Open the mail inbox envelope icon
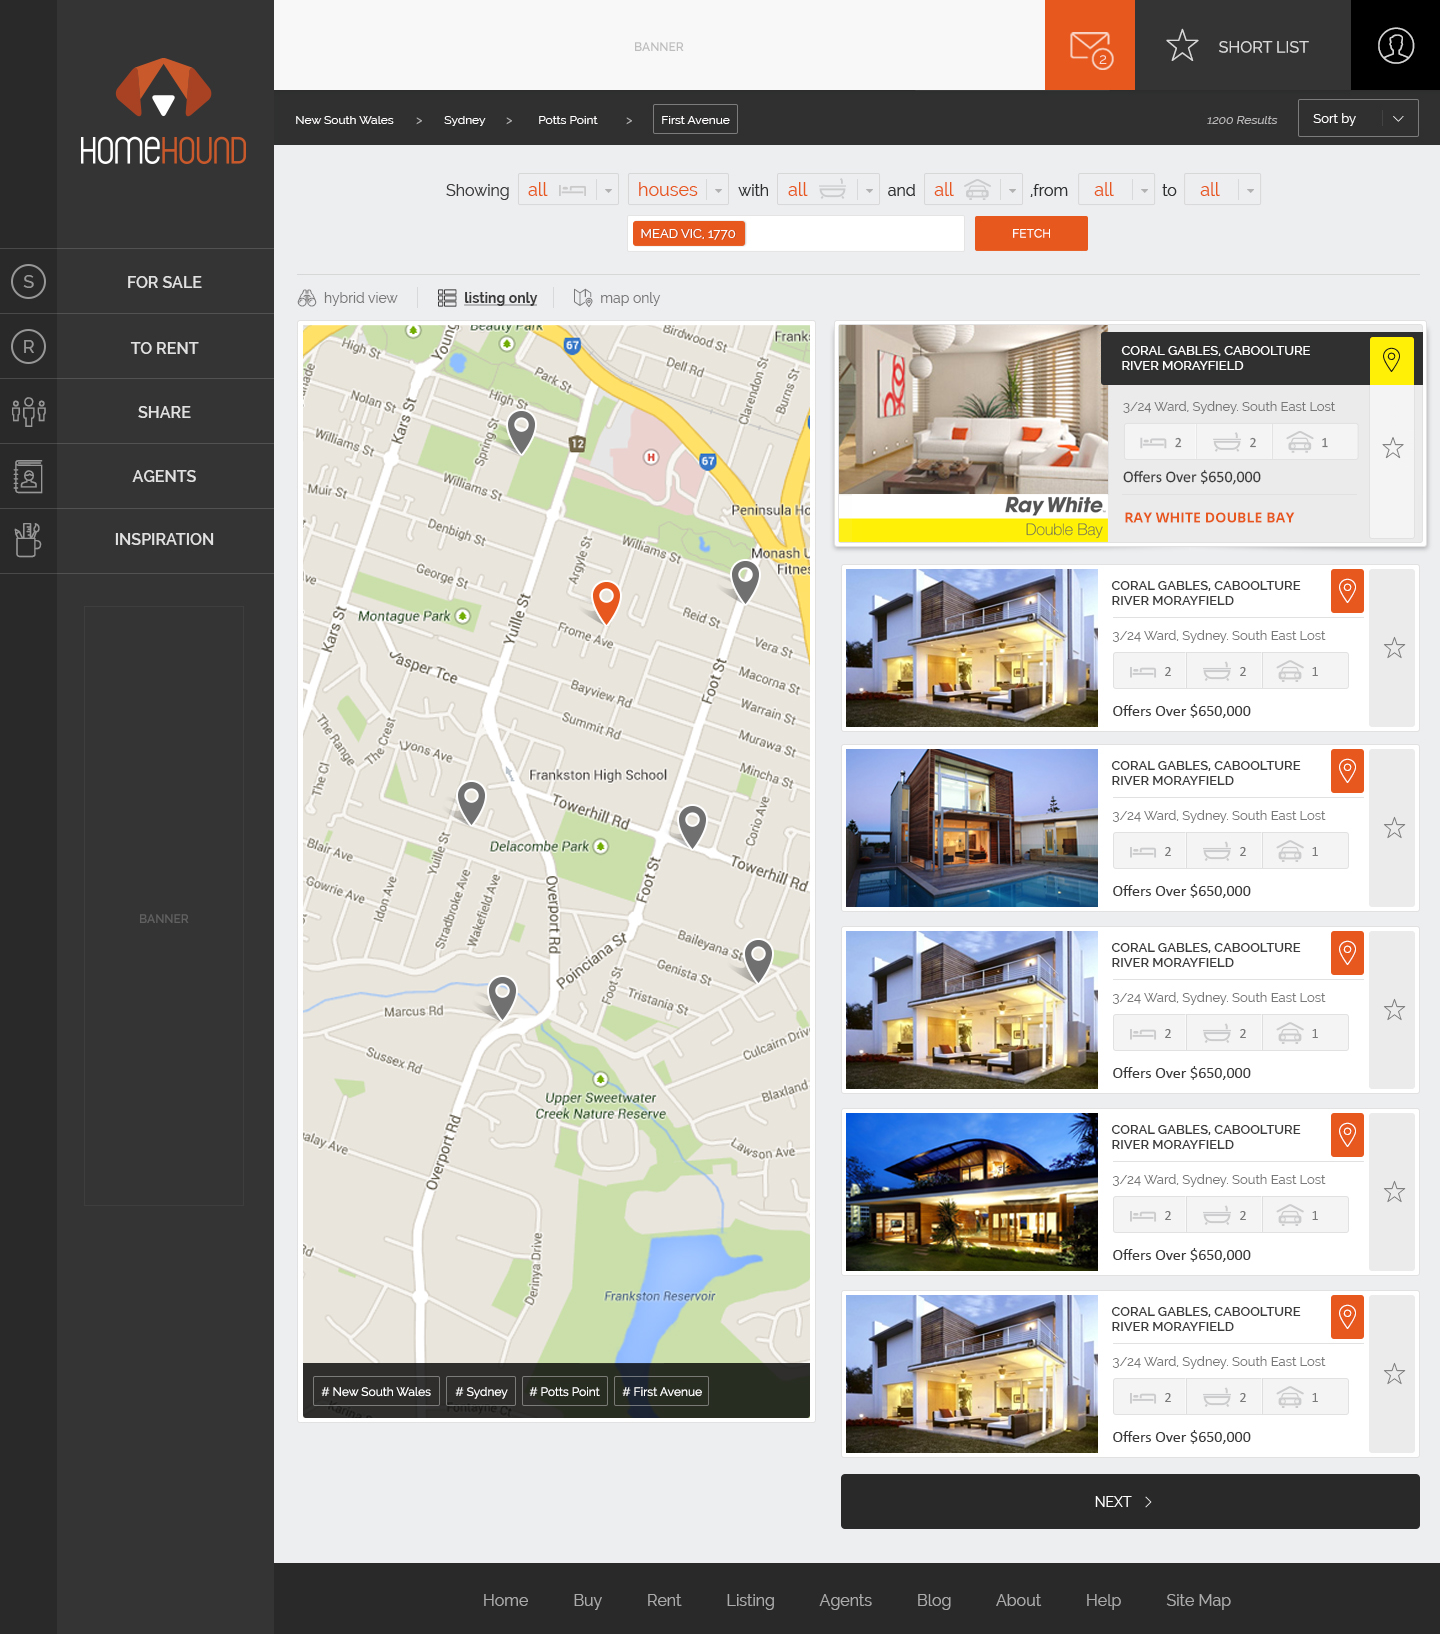This screenshot has width=1440, height=1634. click(x=1089, y=46)
